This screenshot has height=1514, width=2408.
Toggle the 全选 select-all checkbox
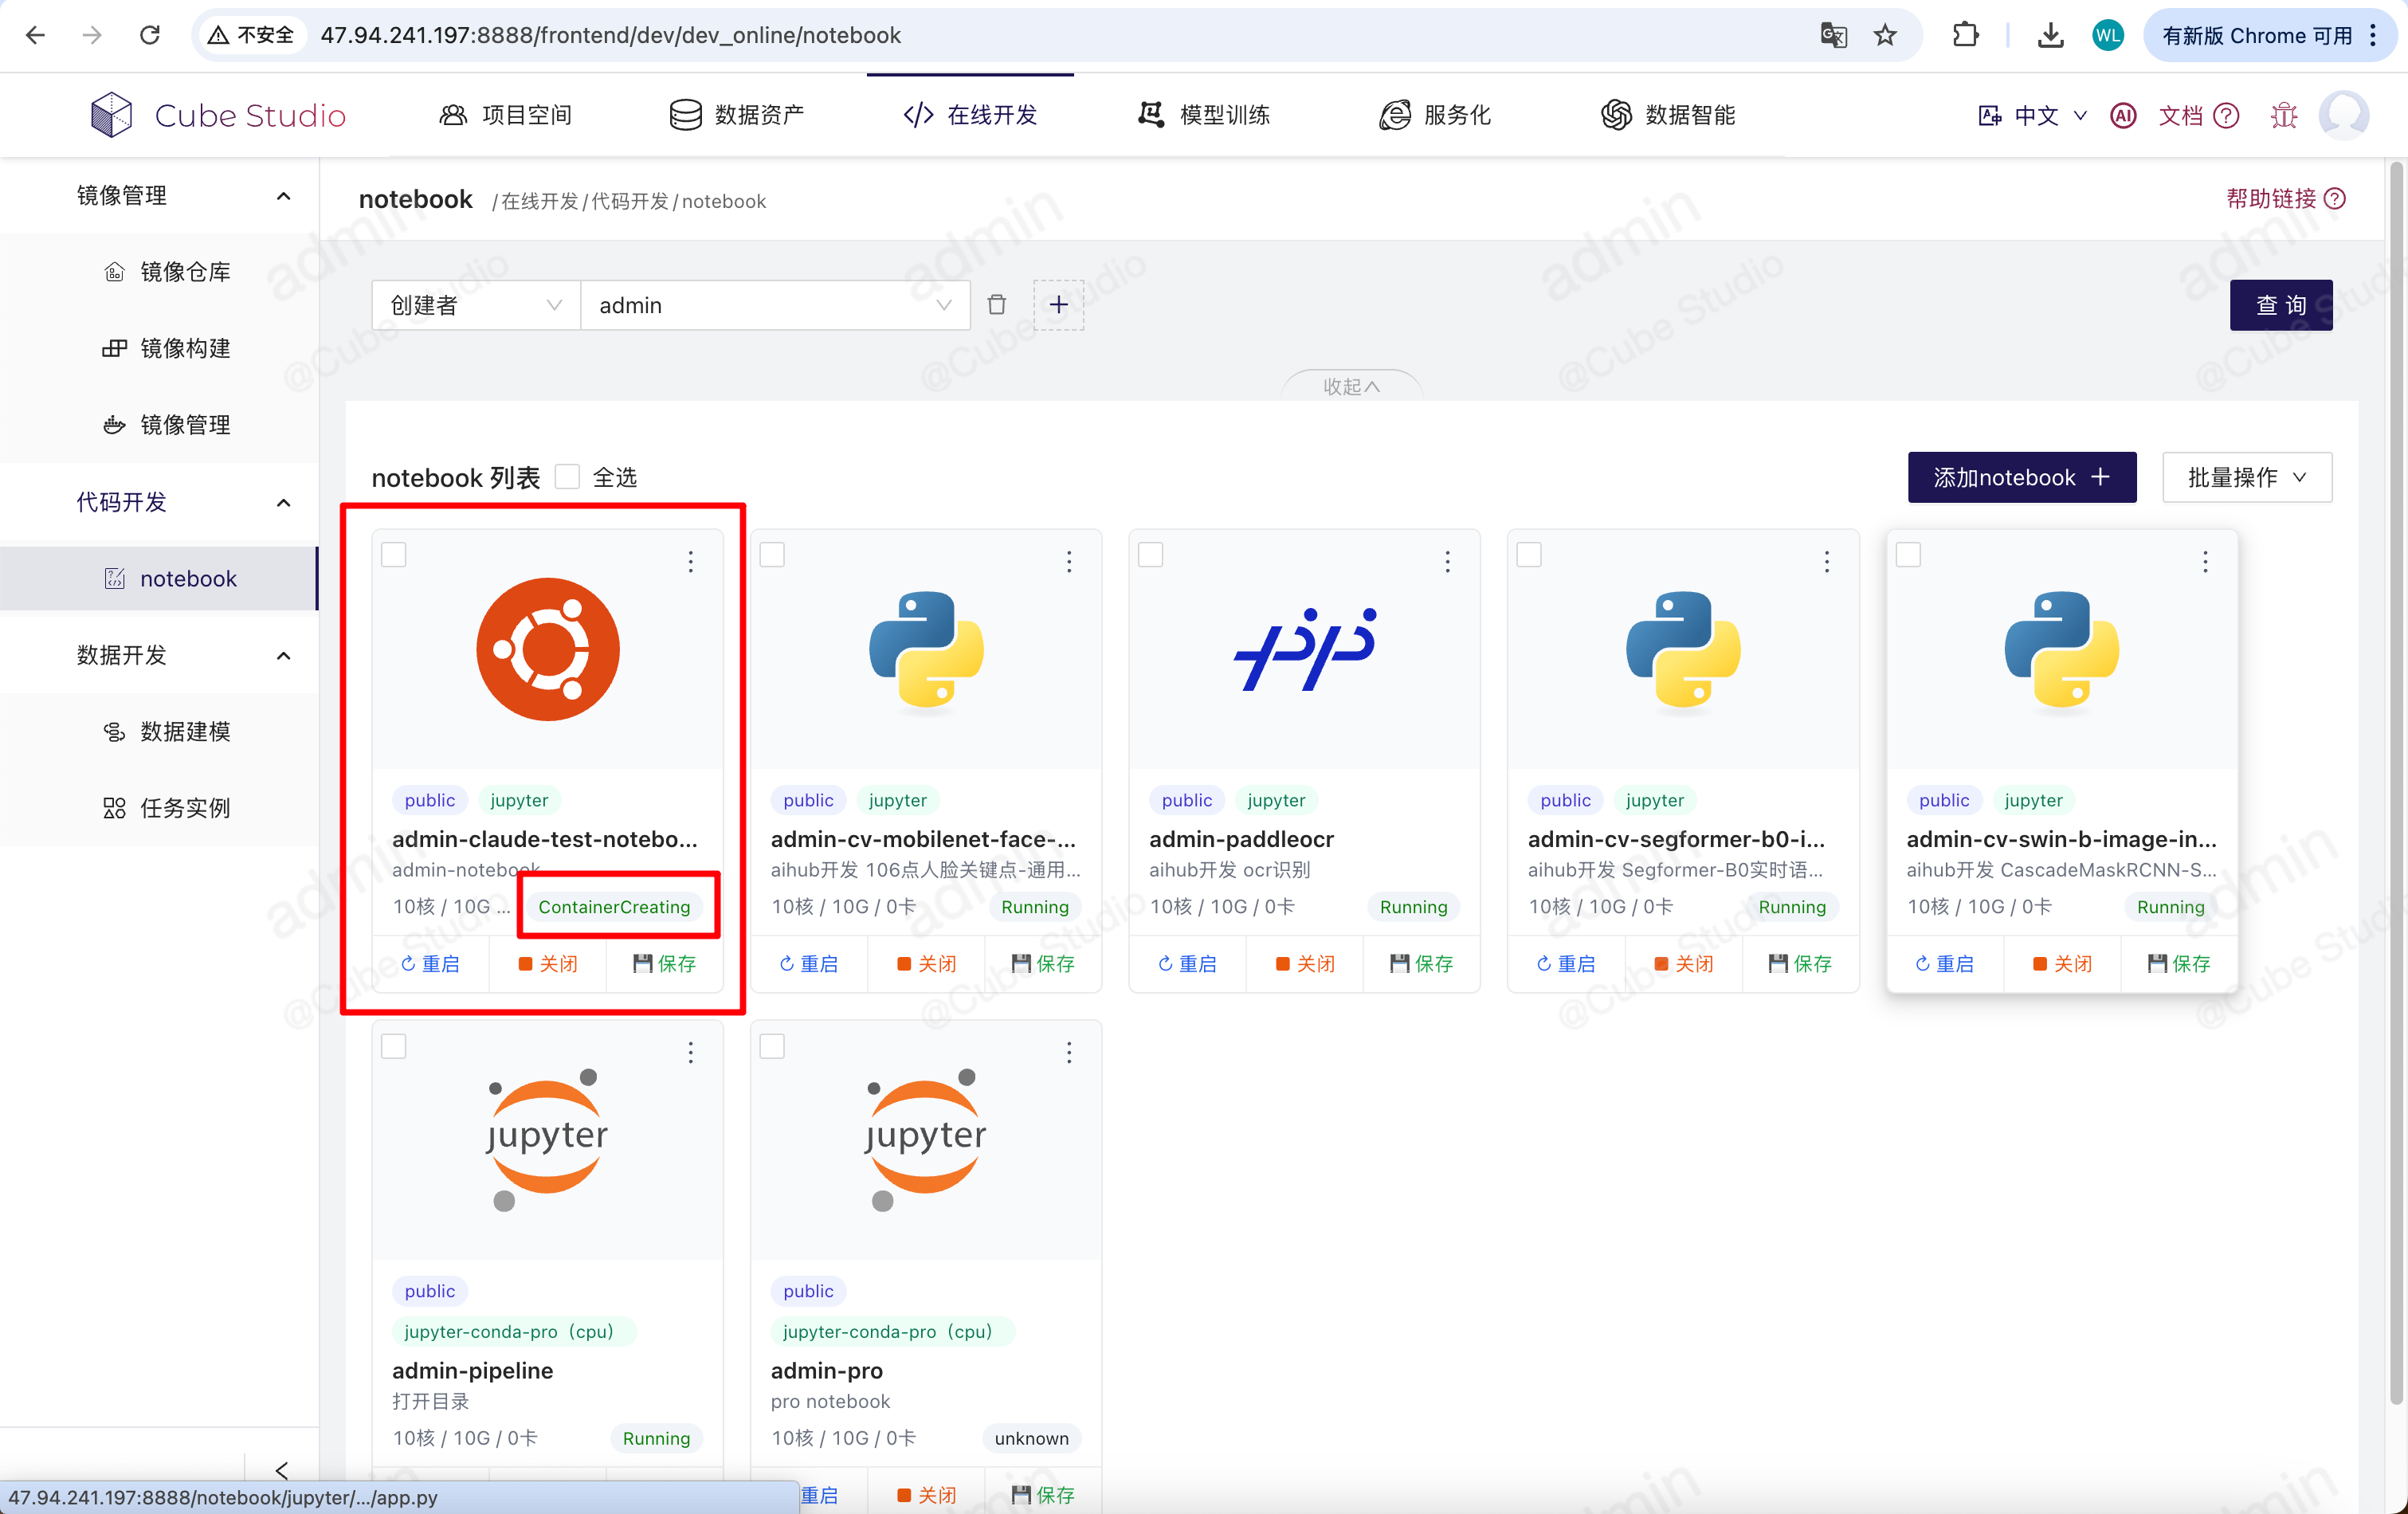pyautogui.click(x=567, y=476)
